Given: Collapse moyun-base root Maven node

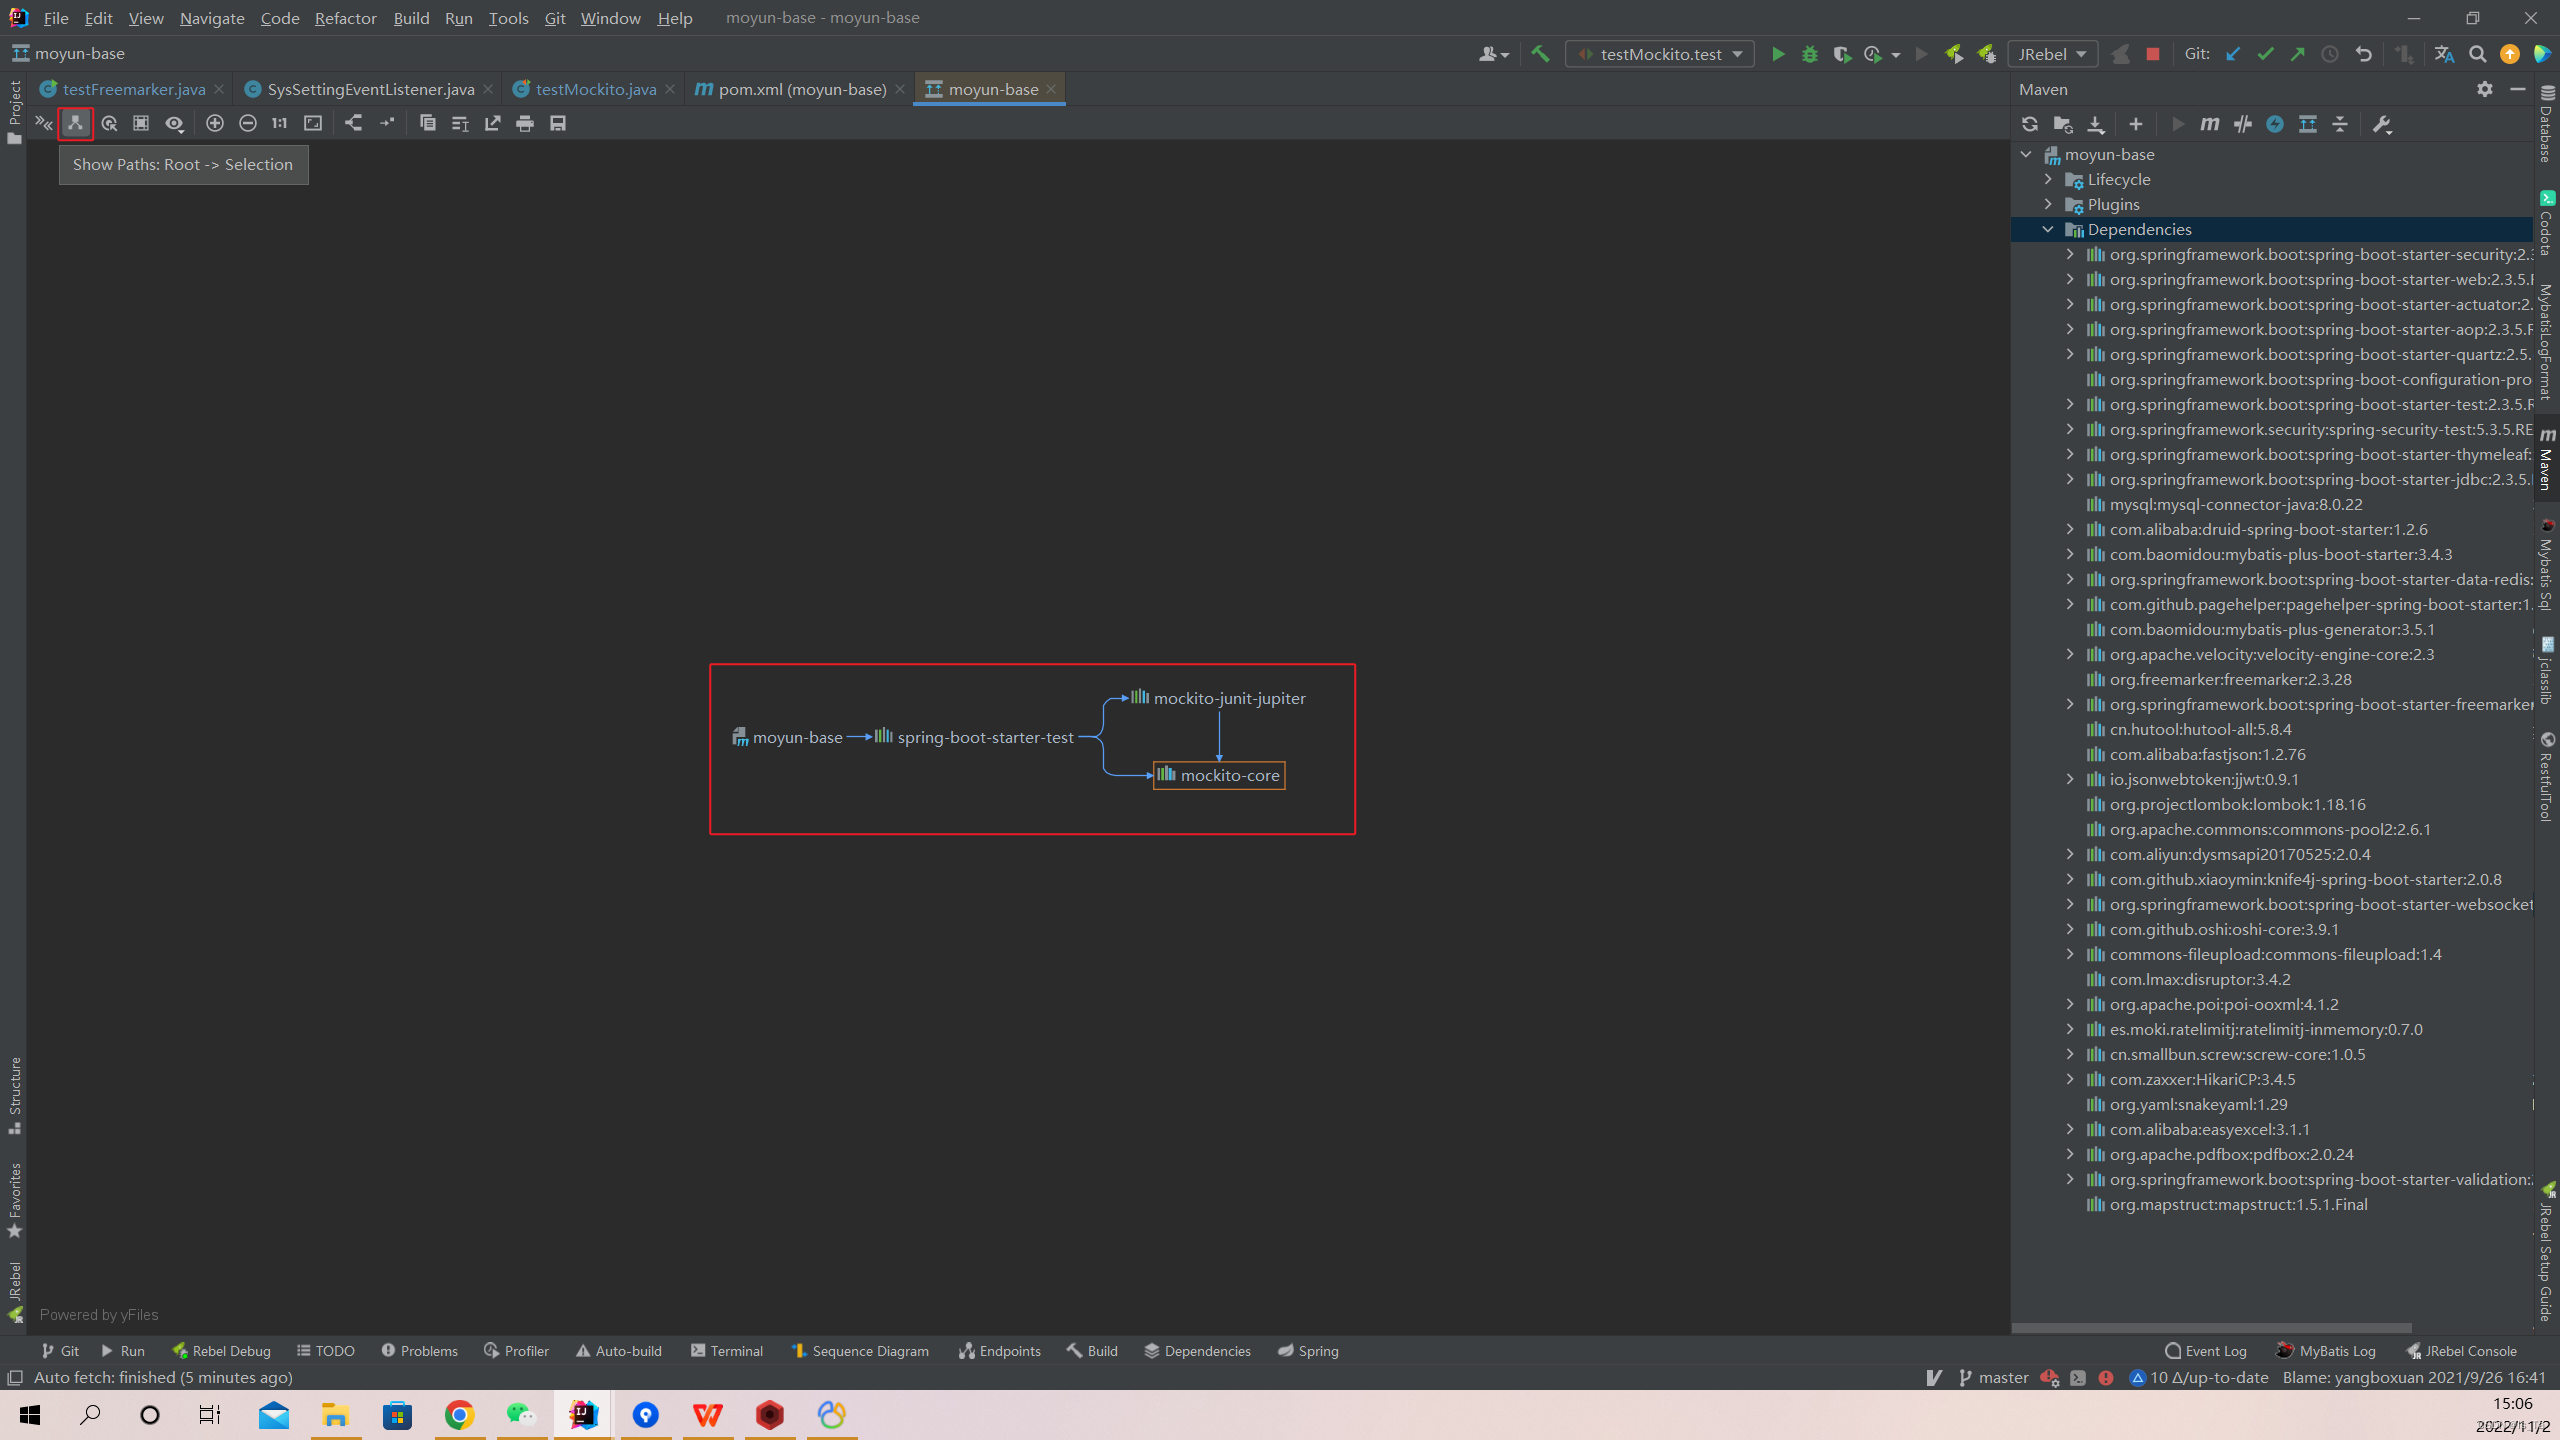Looking at the screenshot, I should point(2026,154).
